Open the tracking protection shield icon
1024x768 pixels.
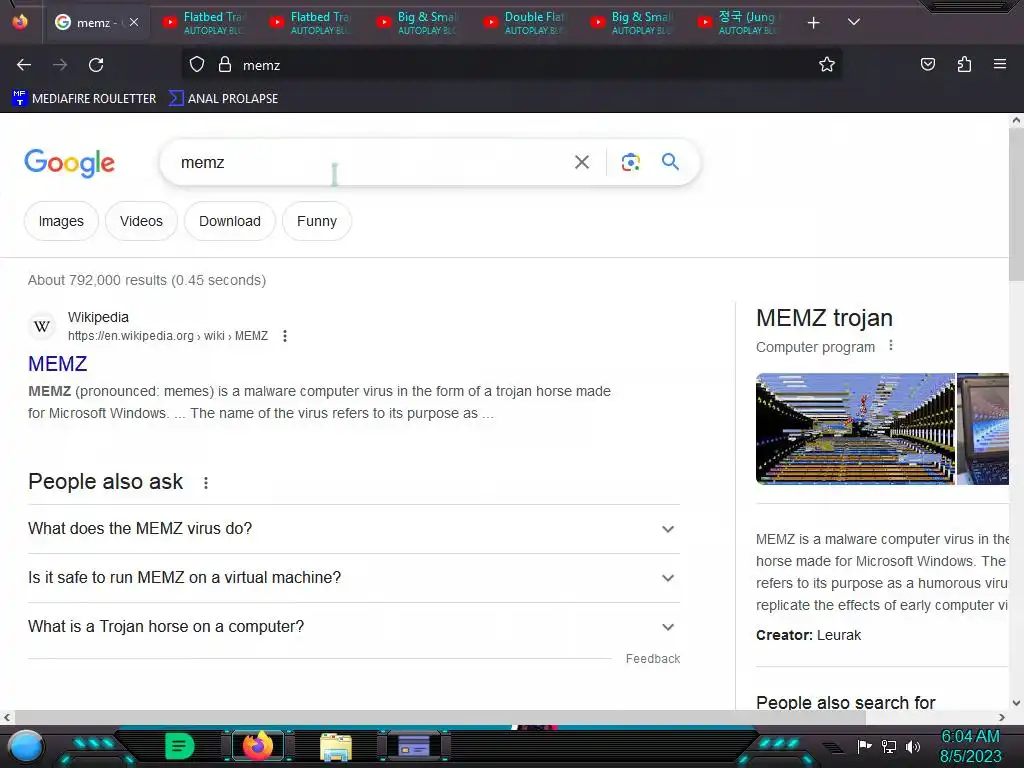click(x=197, y=65)
